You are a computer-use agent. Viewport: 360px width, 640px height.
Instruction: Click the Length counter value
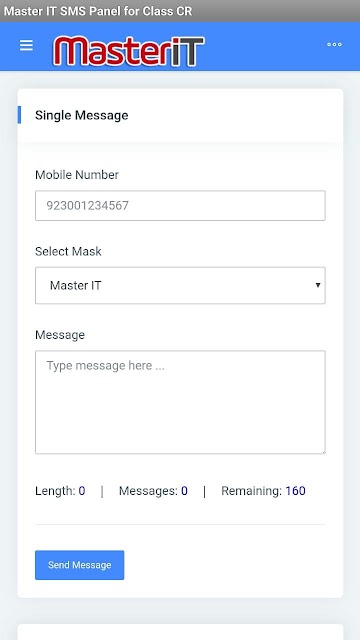(82, 491)
